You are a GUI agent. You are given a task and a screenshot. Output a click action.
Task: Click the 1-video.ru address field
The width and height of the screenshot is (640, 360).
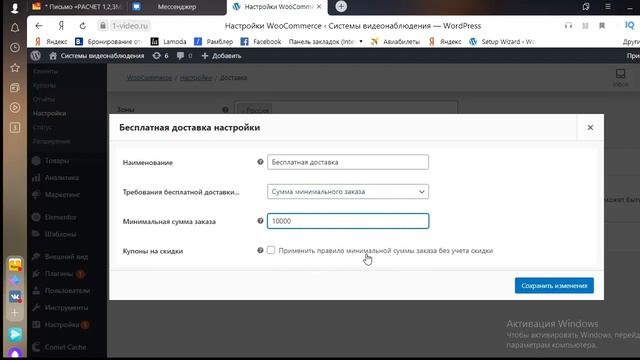click(x=130, y=26)
